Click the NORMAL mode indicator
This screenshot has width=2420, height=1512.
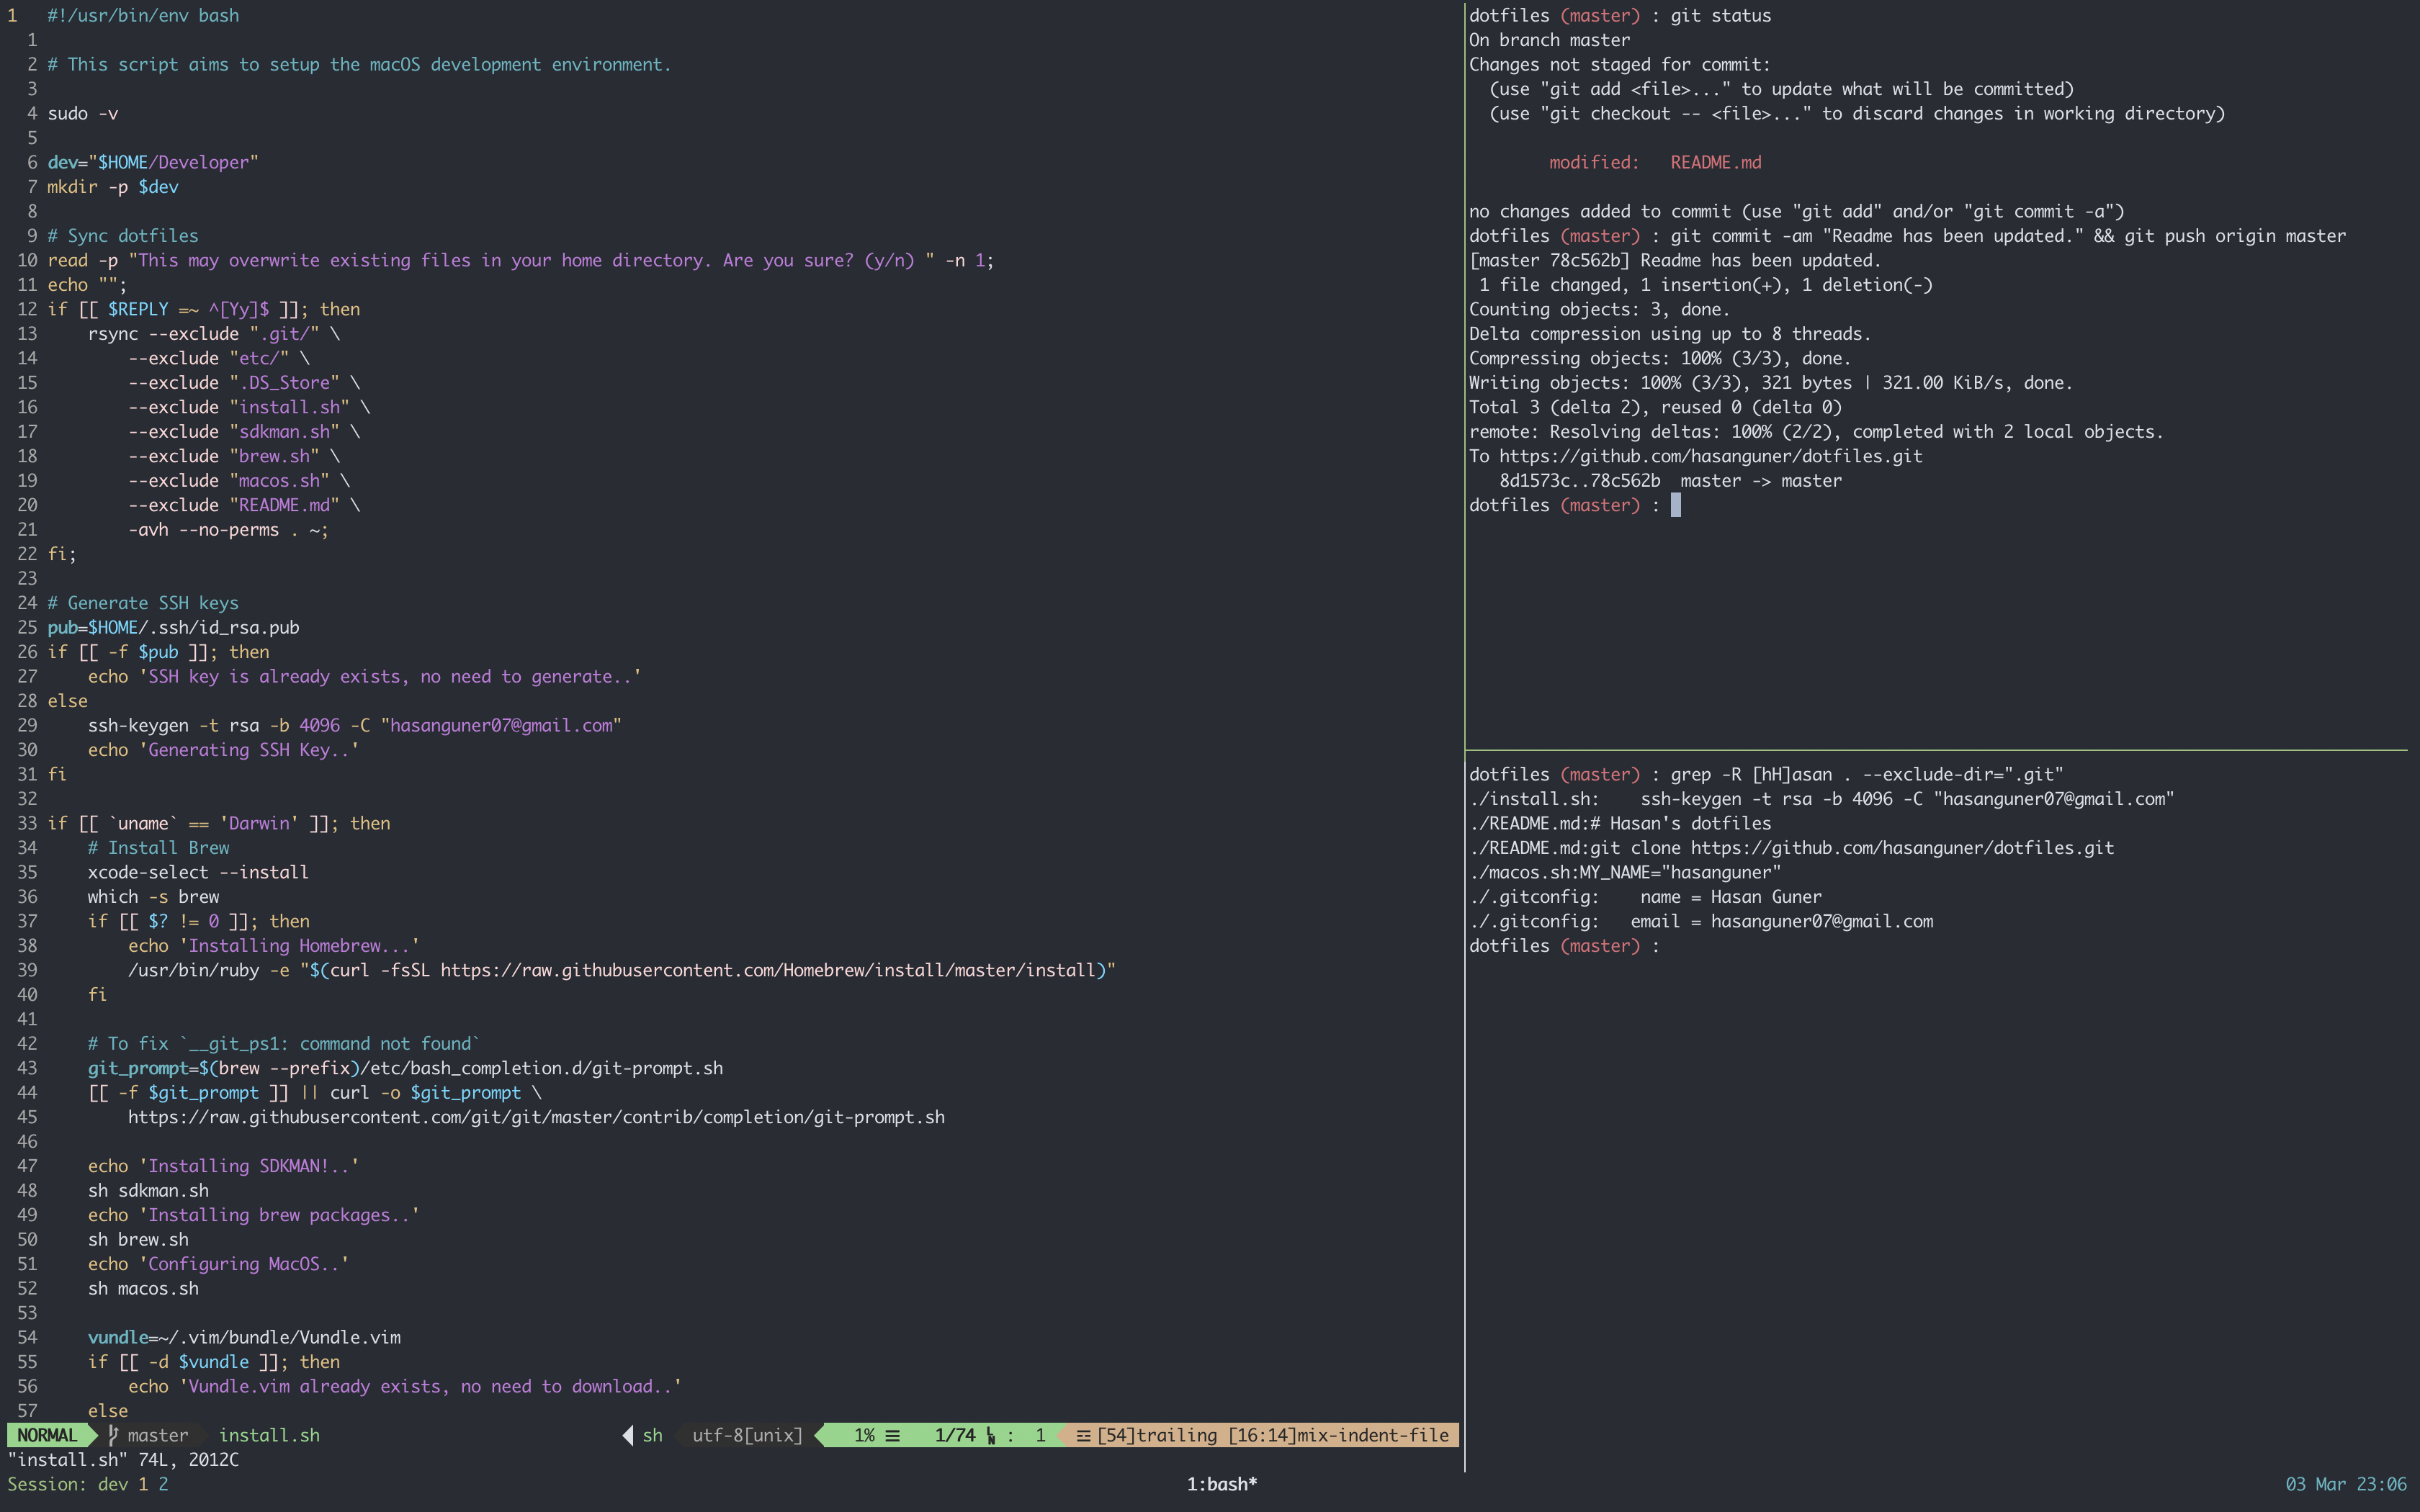pos(47,1435)
